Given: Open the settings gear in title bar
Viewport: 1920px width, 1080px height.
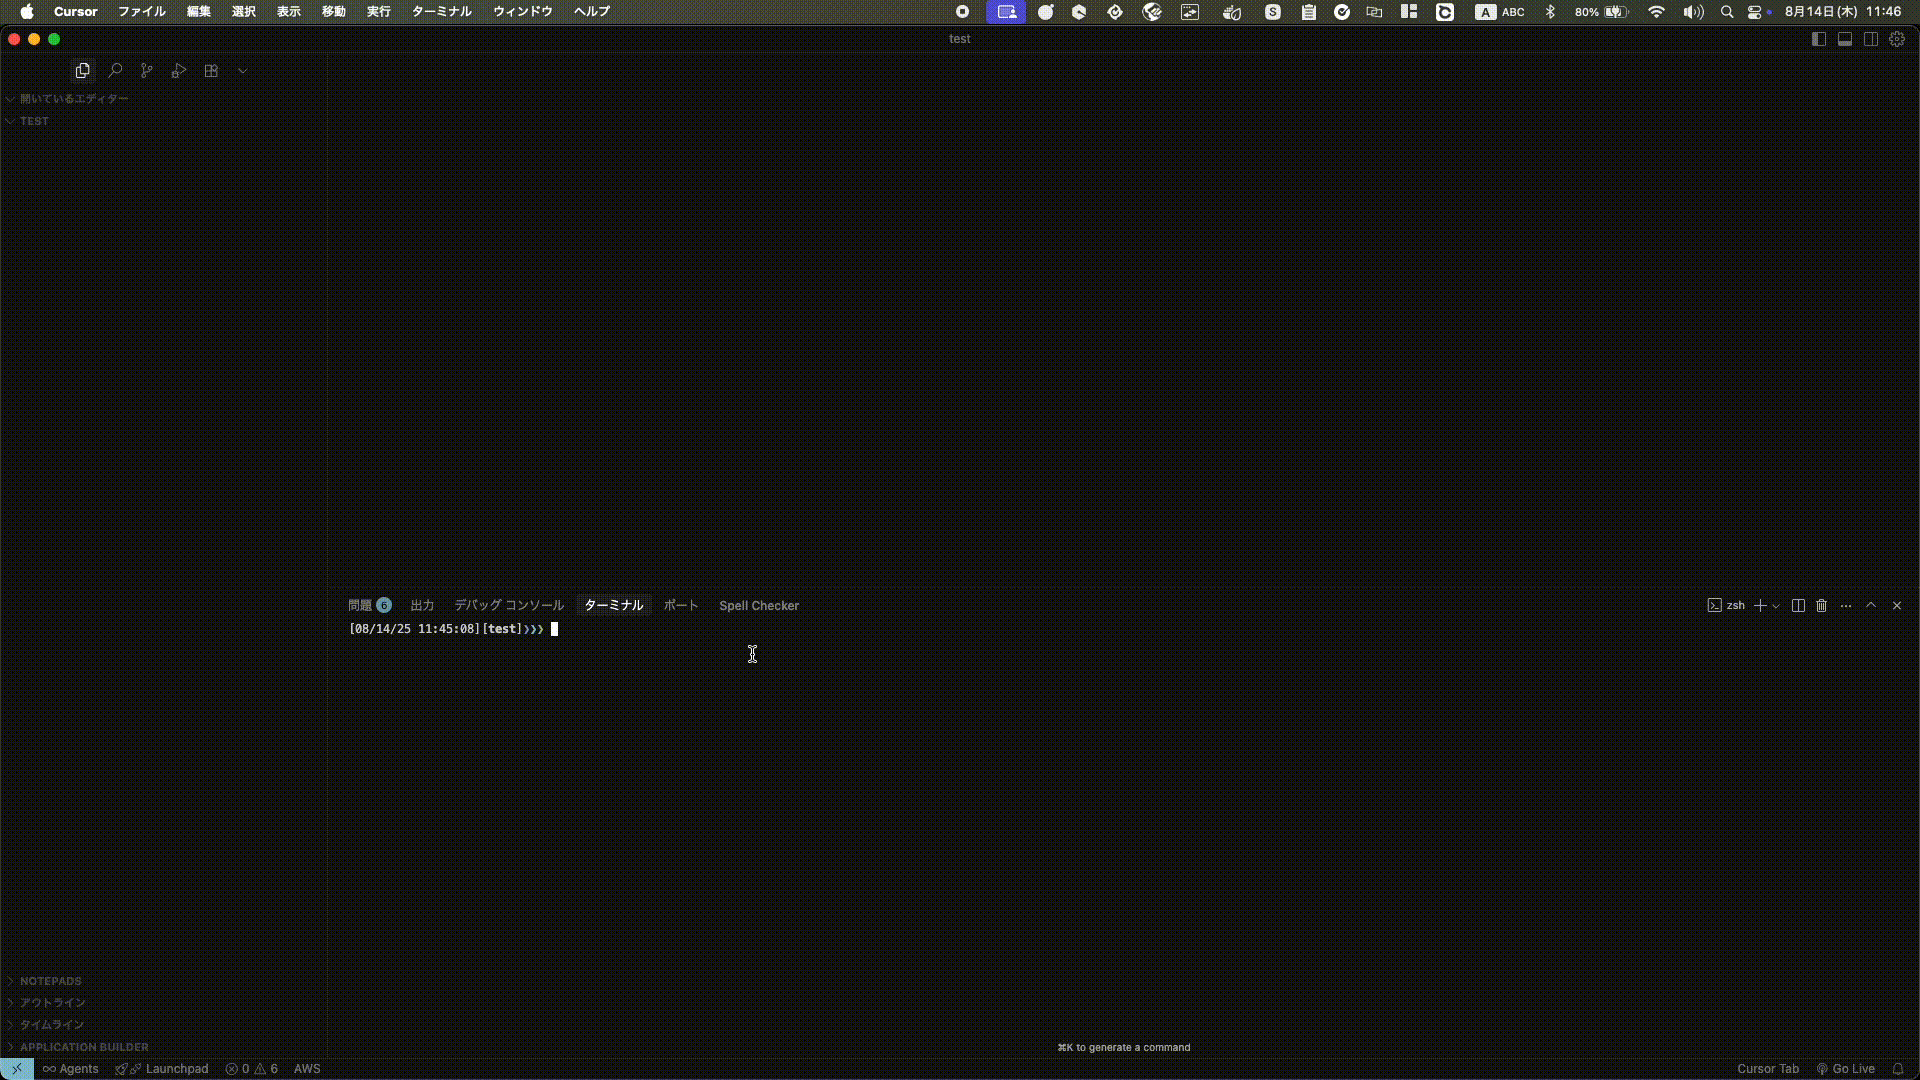Looking at the screenshot, I should [x=1897, y=39].
